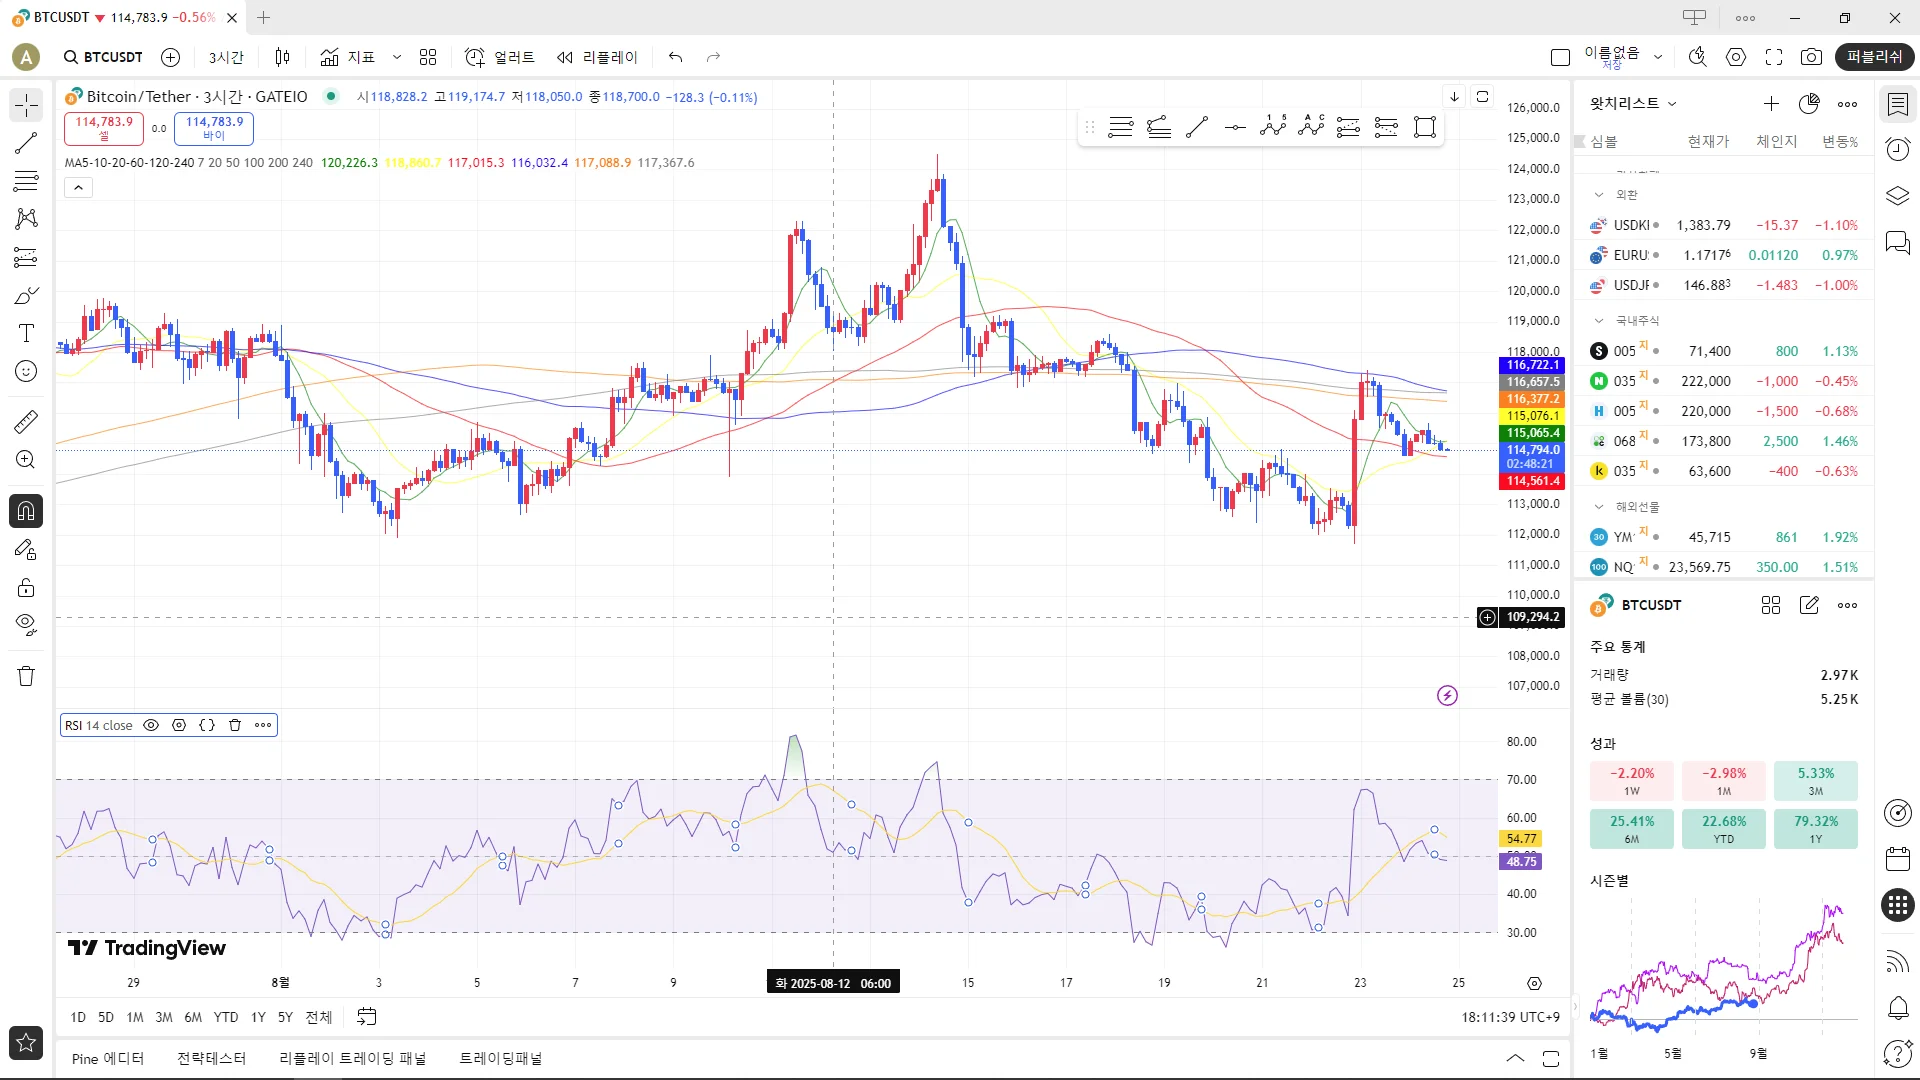Delete all drawings with the trash icon
1920x1080 pixels.
26,676
